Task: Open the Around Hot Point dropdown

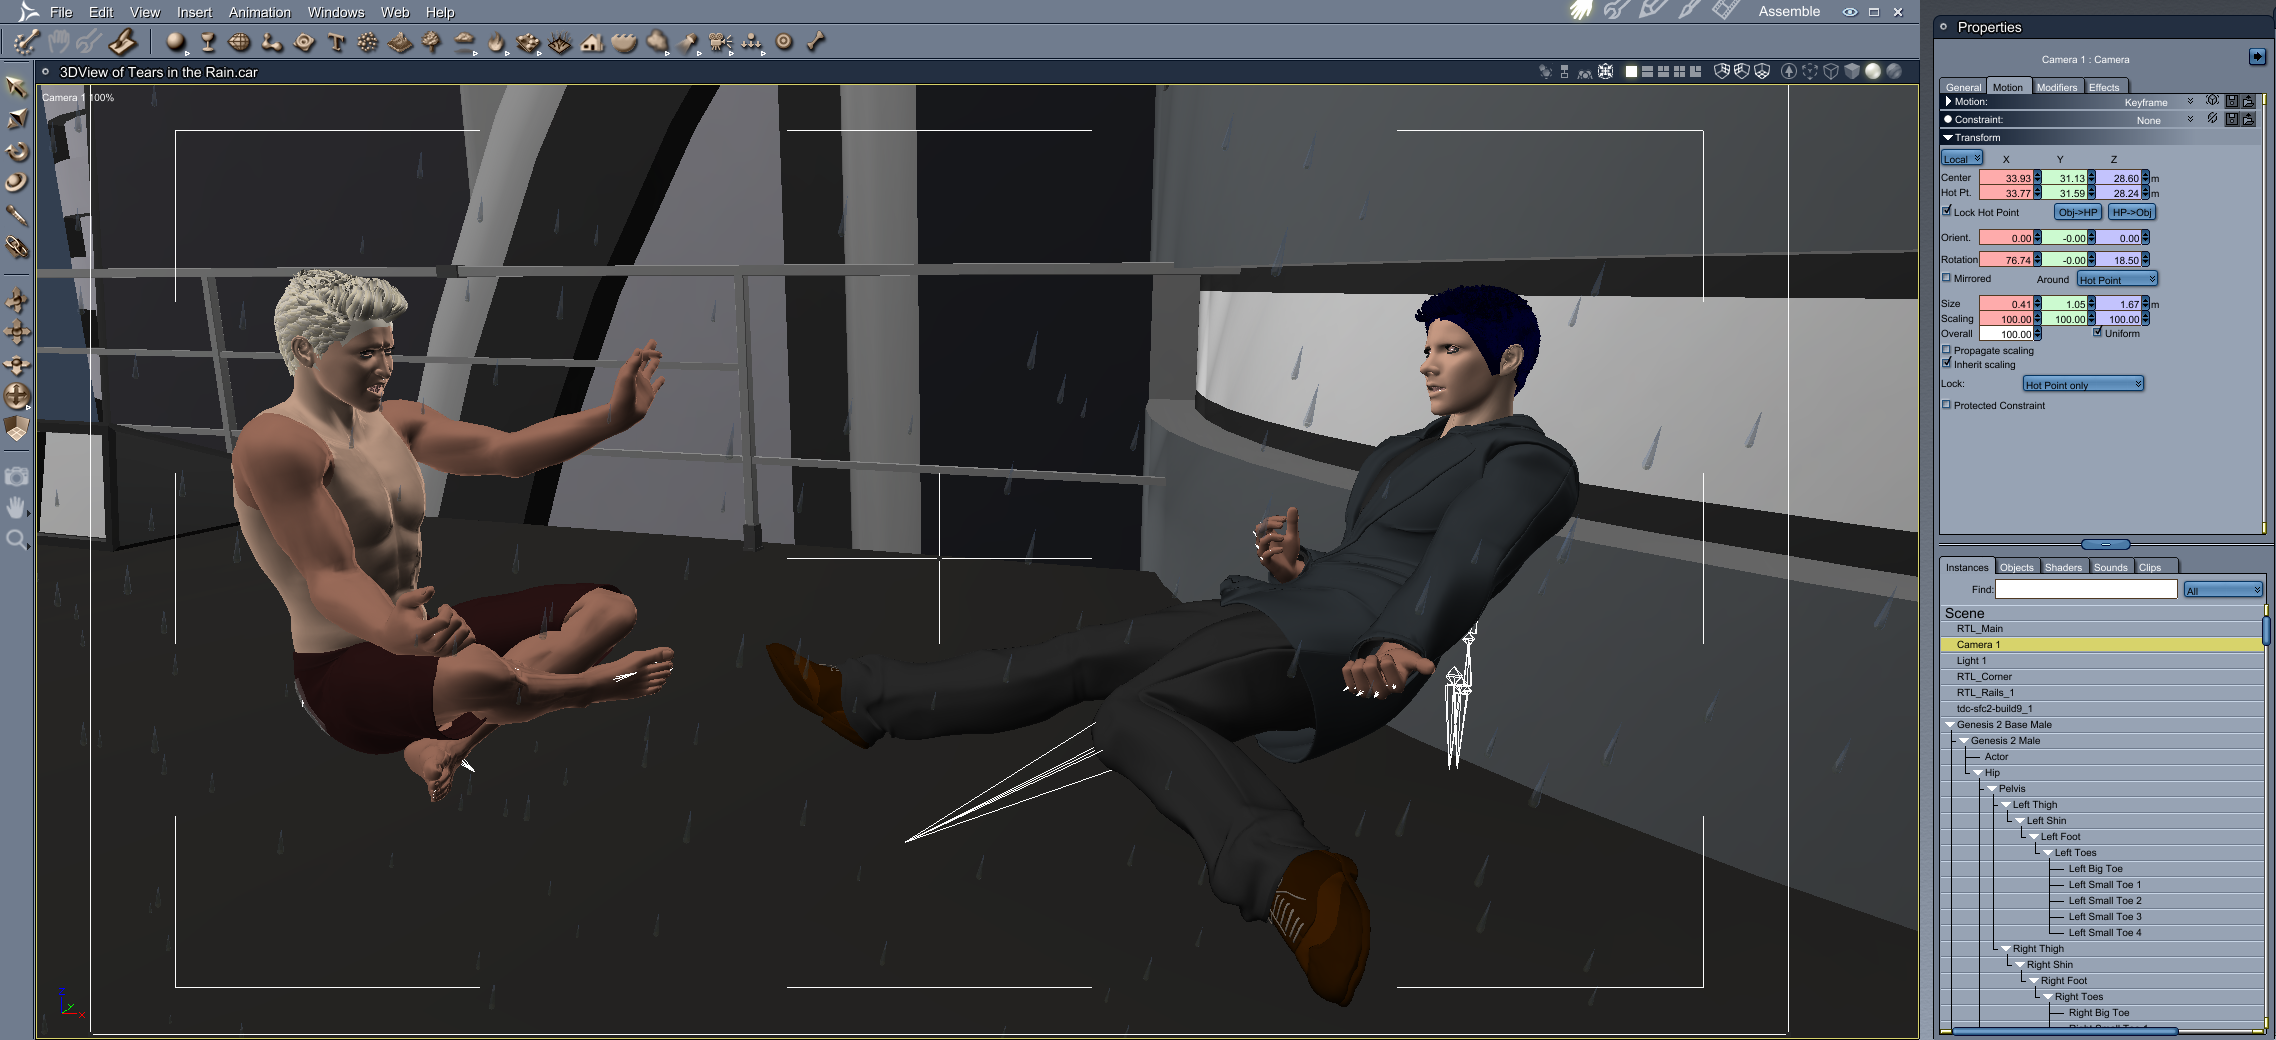Action: point(2117,279)
